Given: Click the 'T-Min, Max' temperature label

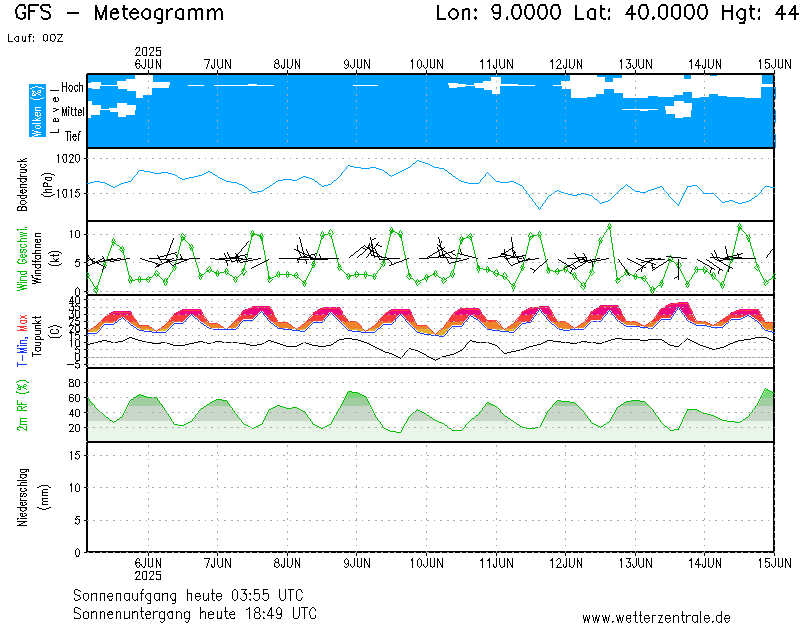Looking at the screenshot, I should pyautogui.click(x=22, y=340).
